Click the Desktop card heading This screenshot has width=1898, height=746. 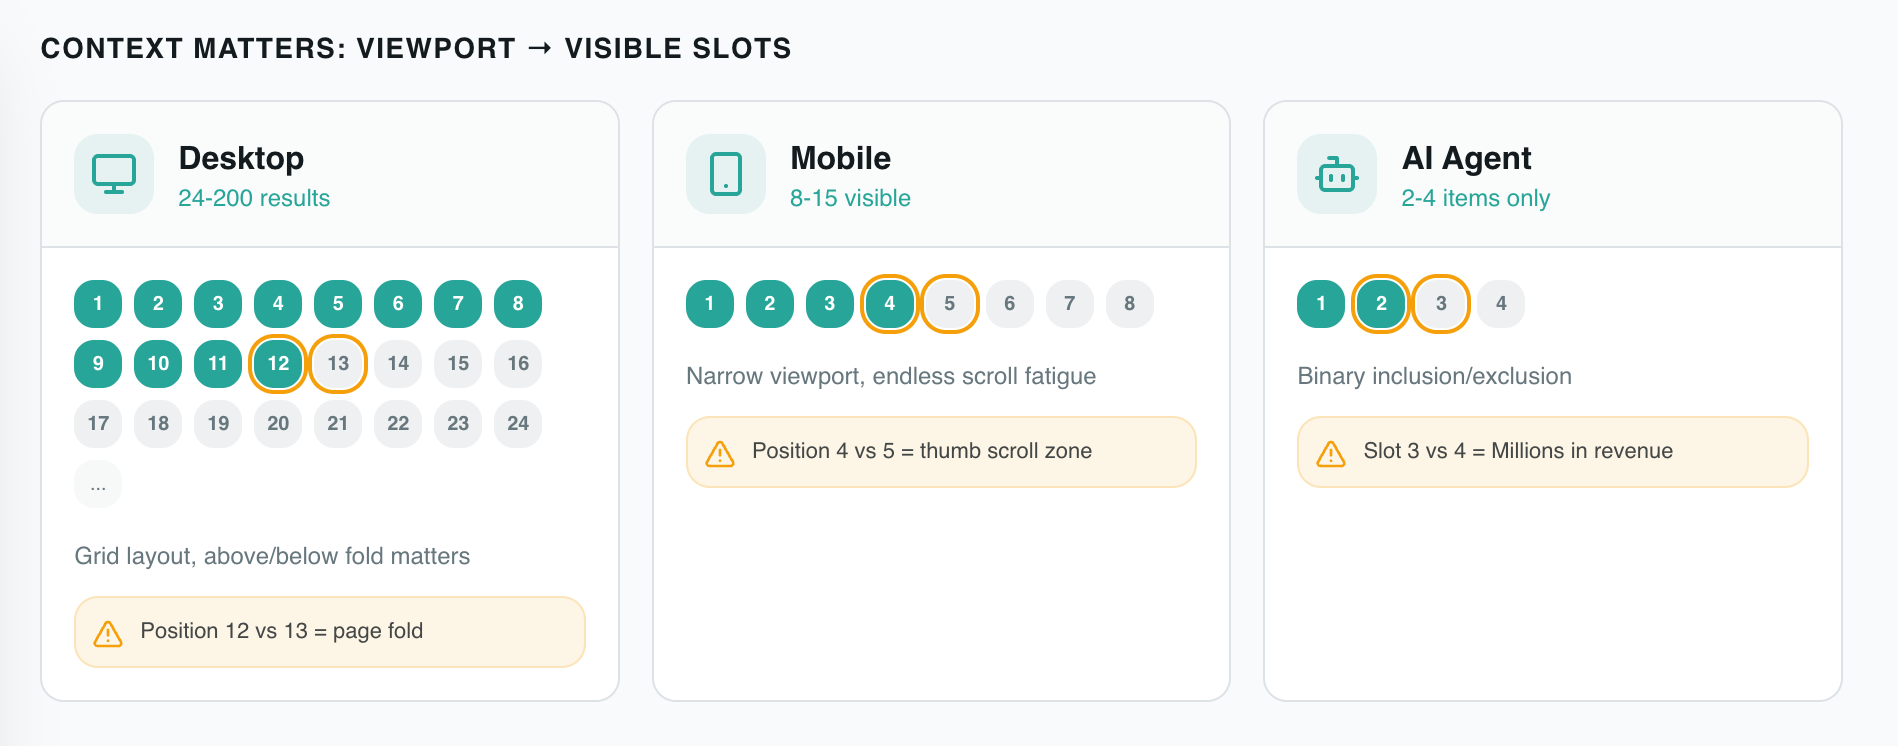click(x=241, y=158)
